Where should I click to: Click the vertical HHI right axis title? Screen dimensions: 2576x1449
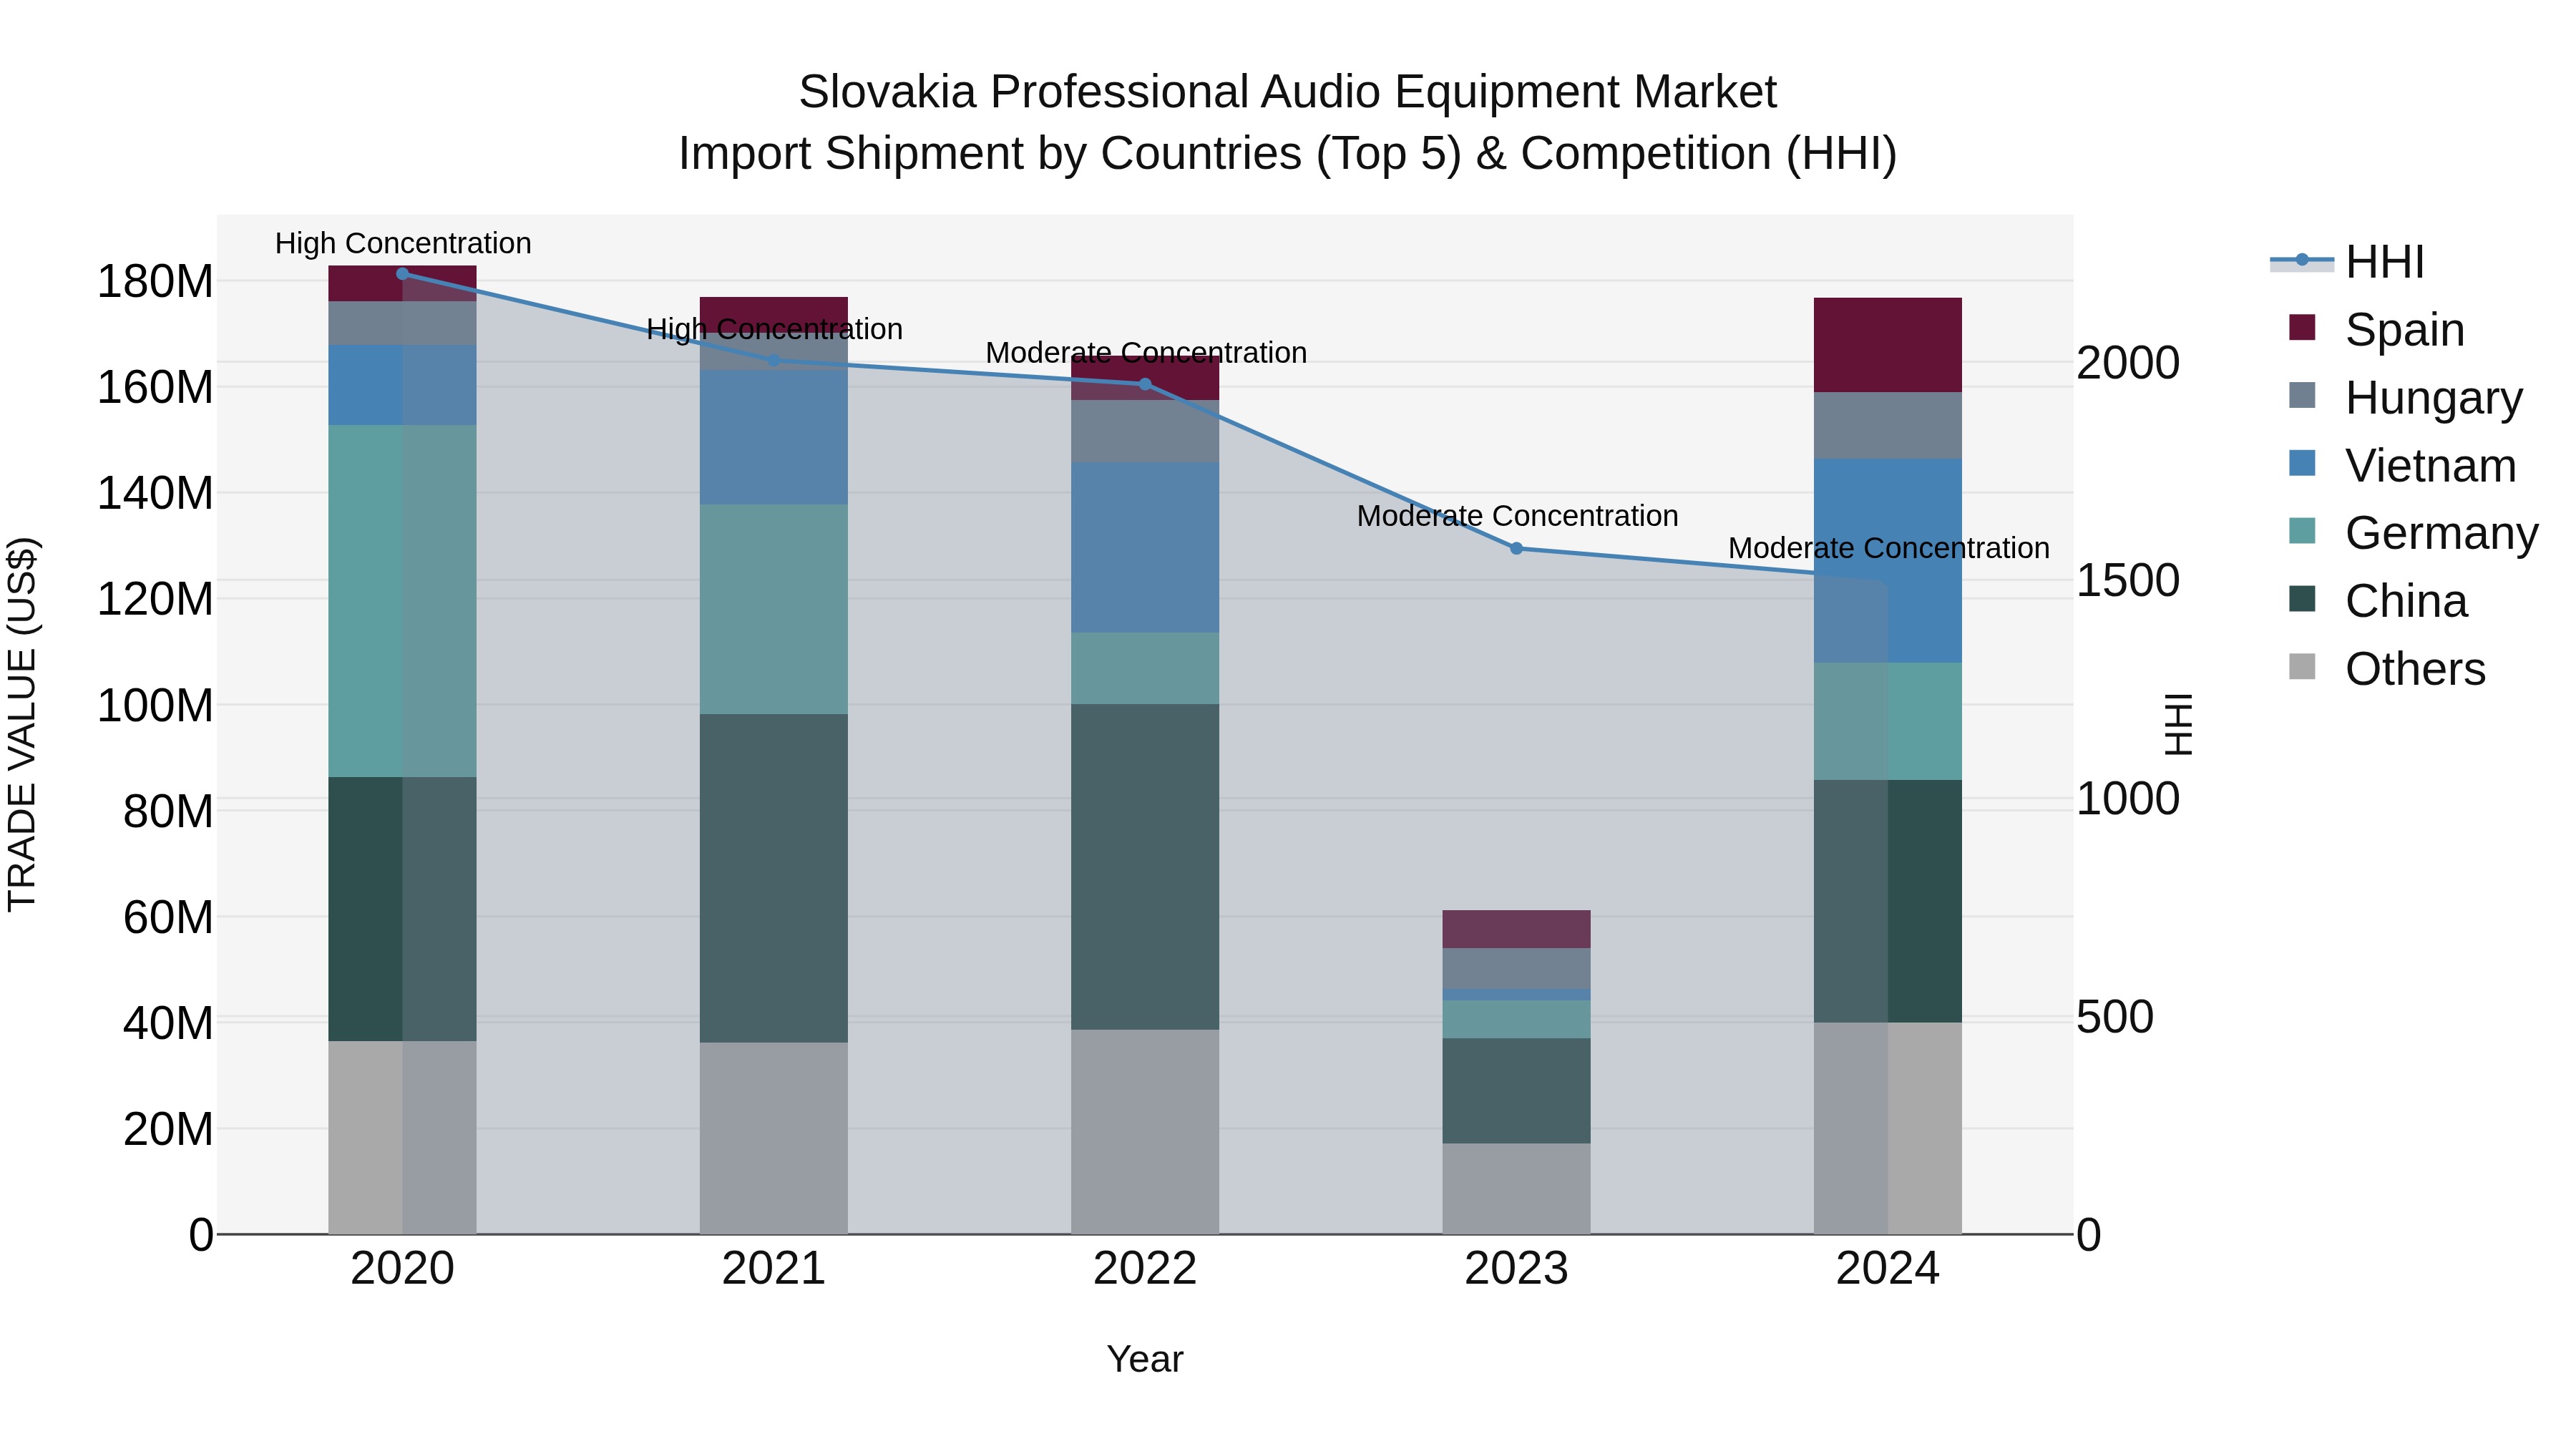click(2178, 724)
